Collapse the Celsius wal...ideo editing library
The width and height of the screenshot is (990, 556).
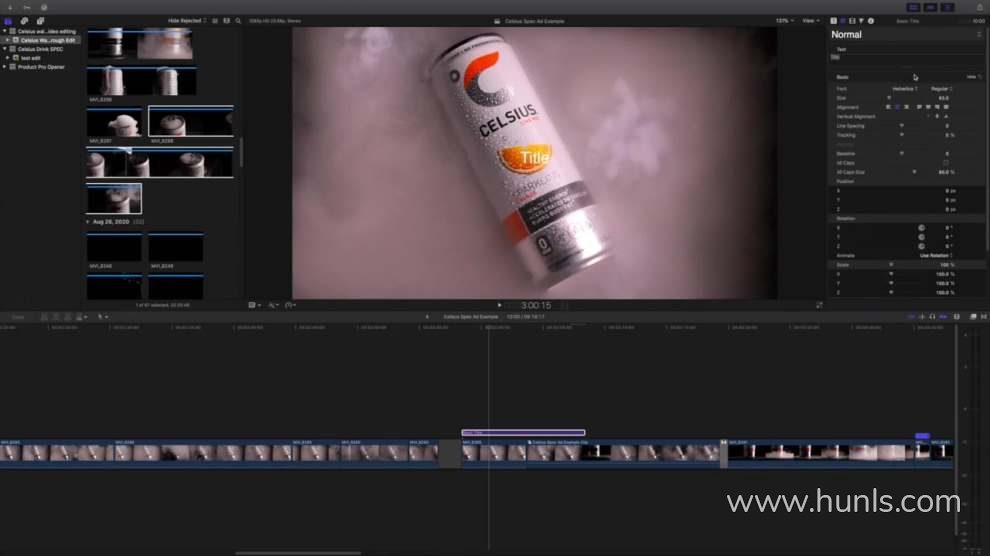coord(5,31)
